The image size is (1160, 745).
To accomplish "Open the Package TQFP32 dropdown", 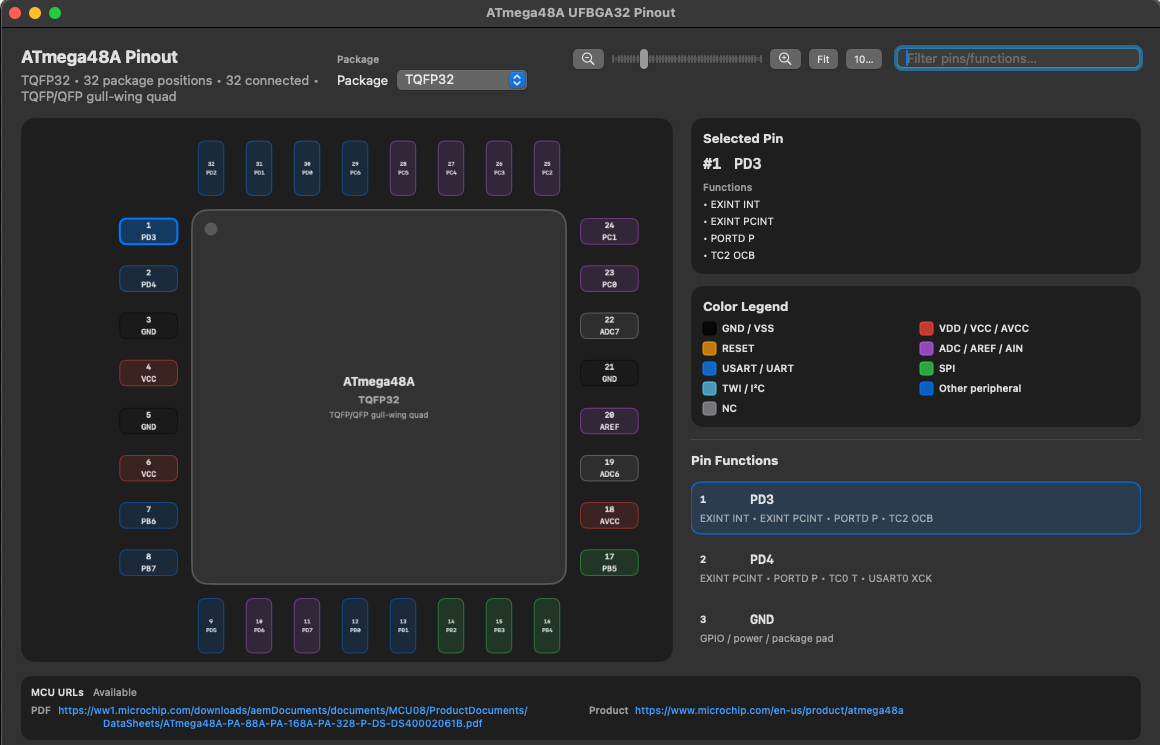I will [462, 80].
